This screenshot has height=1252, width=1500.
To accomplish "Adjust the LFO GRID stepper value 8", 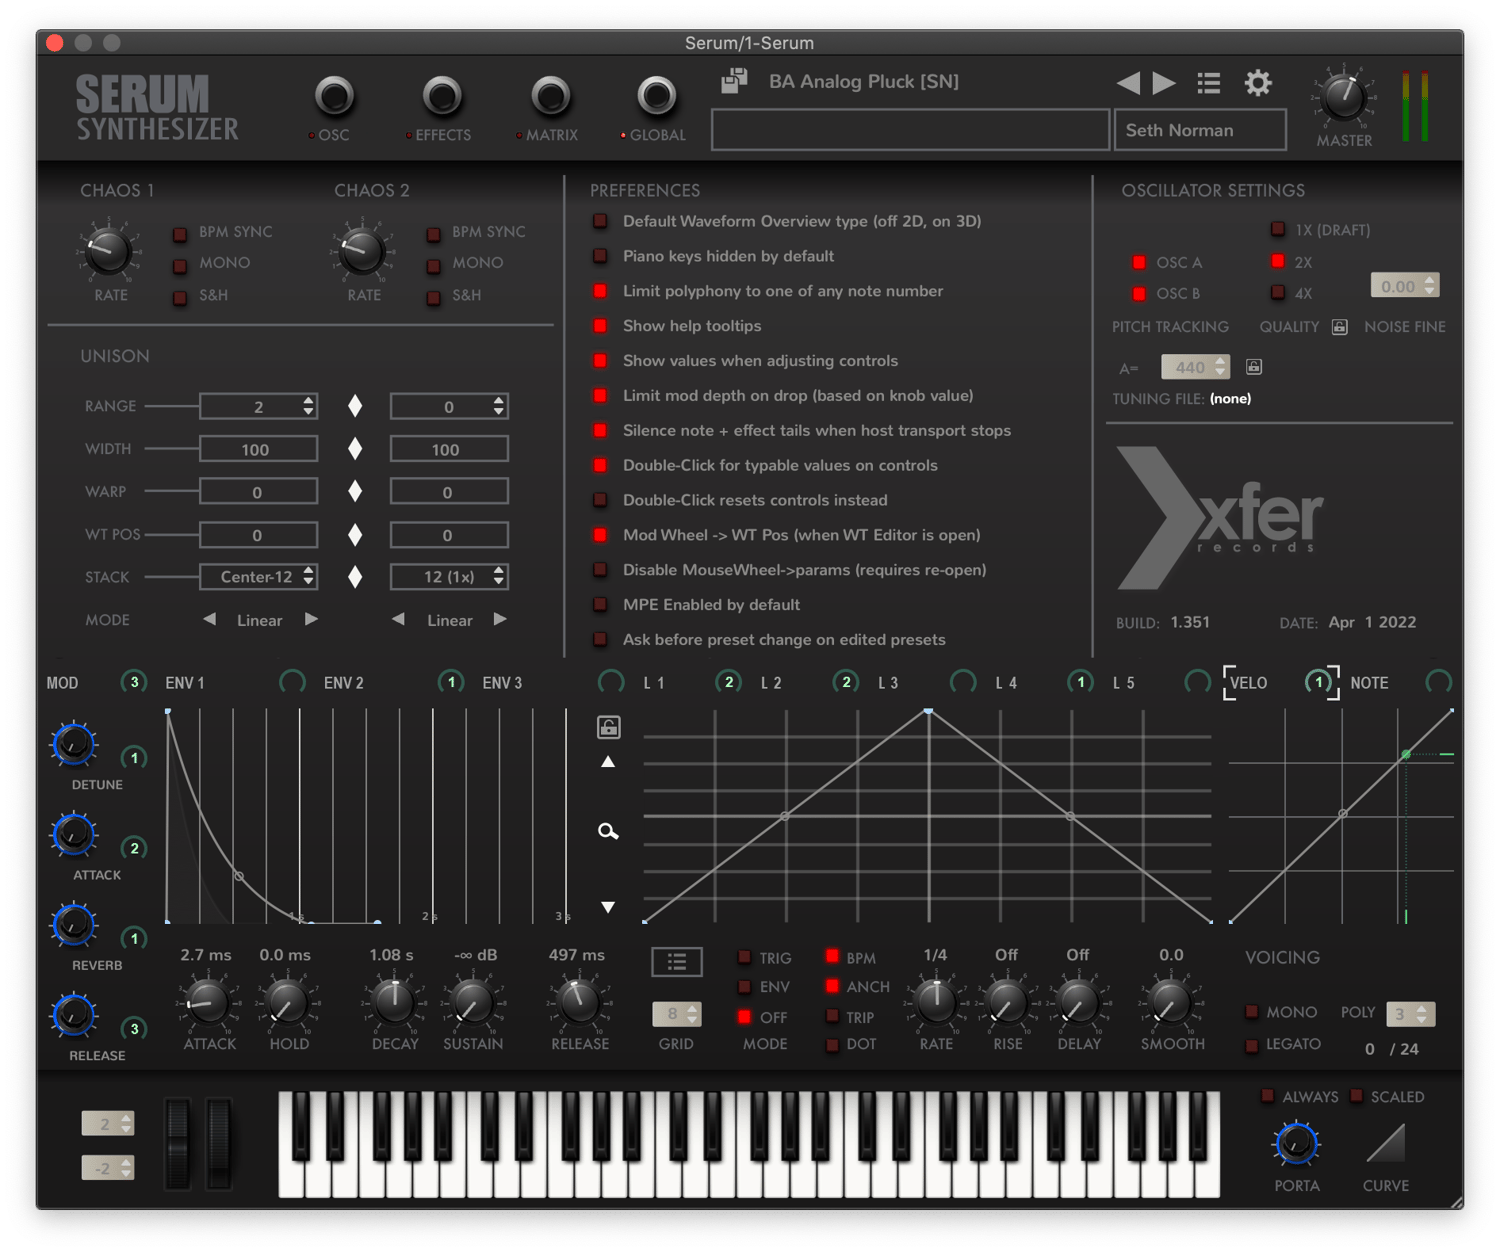I will point(676,1014).
